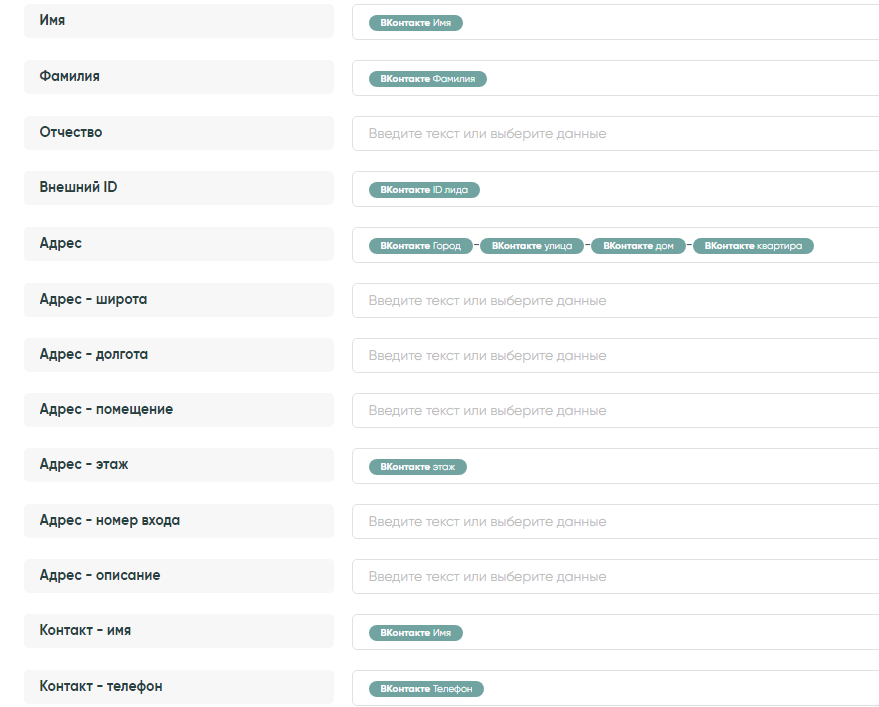
Task: Click the Адрес - номер входа input
Action: [x=615, y=521]
